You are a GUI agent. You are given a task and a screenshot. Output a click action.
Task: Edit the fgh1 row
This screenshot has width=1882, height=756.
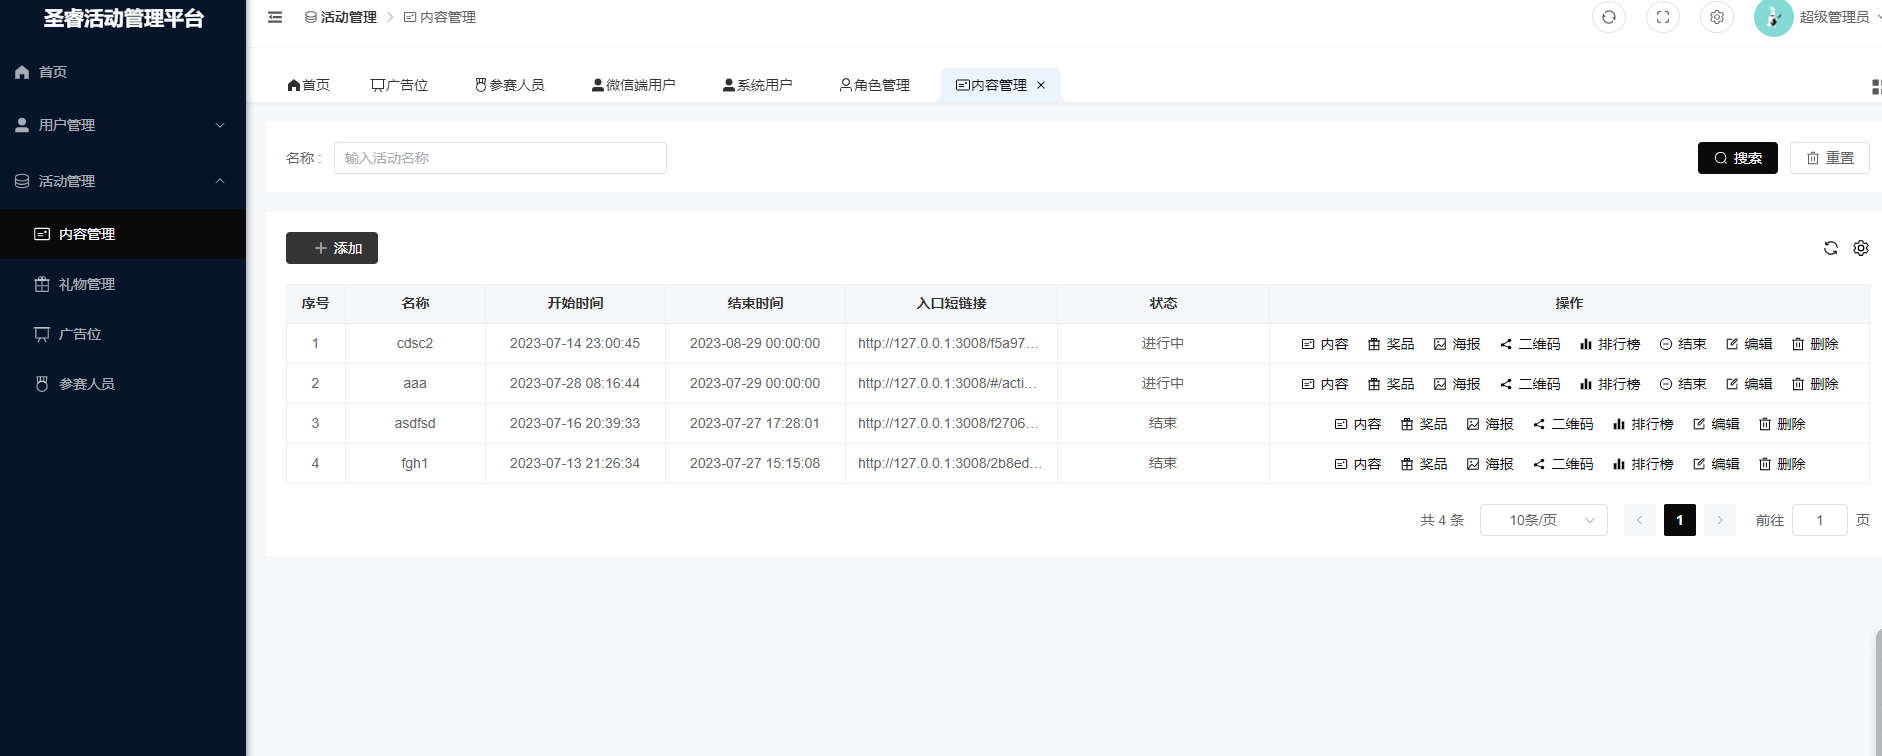click(1716, 464)
